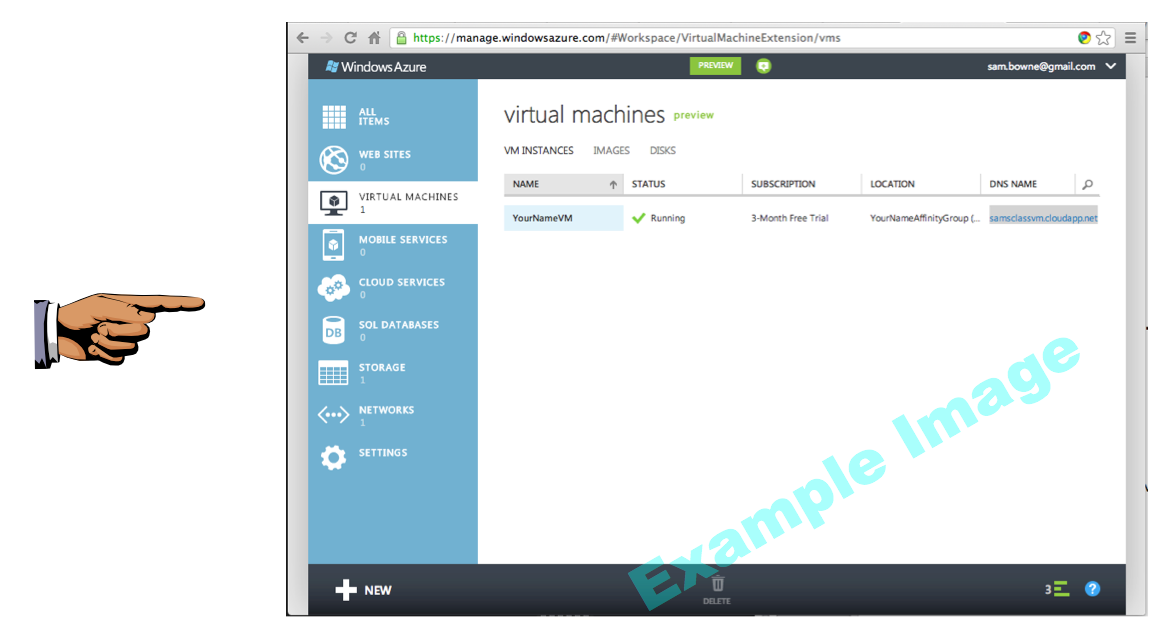Click the 3-Month Free Trial cell
This screenshot has height=629, width=1164.
[789, 218]
